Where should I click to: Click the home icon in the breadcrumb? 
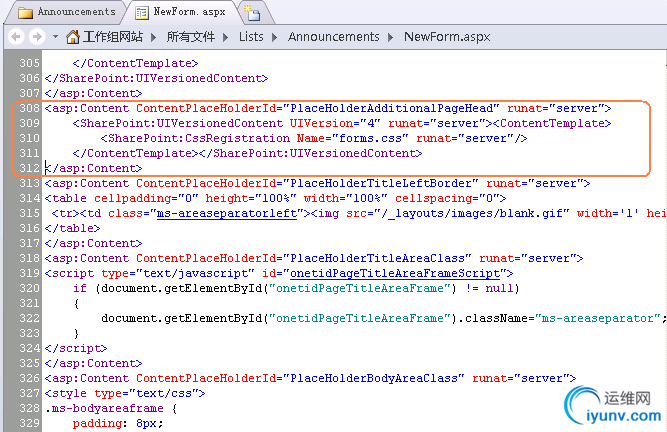tap(73, 37)
